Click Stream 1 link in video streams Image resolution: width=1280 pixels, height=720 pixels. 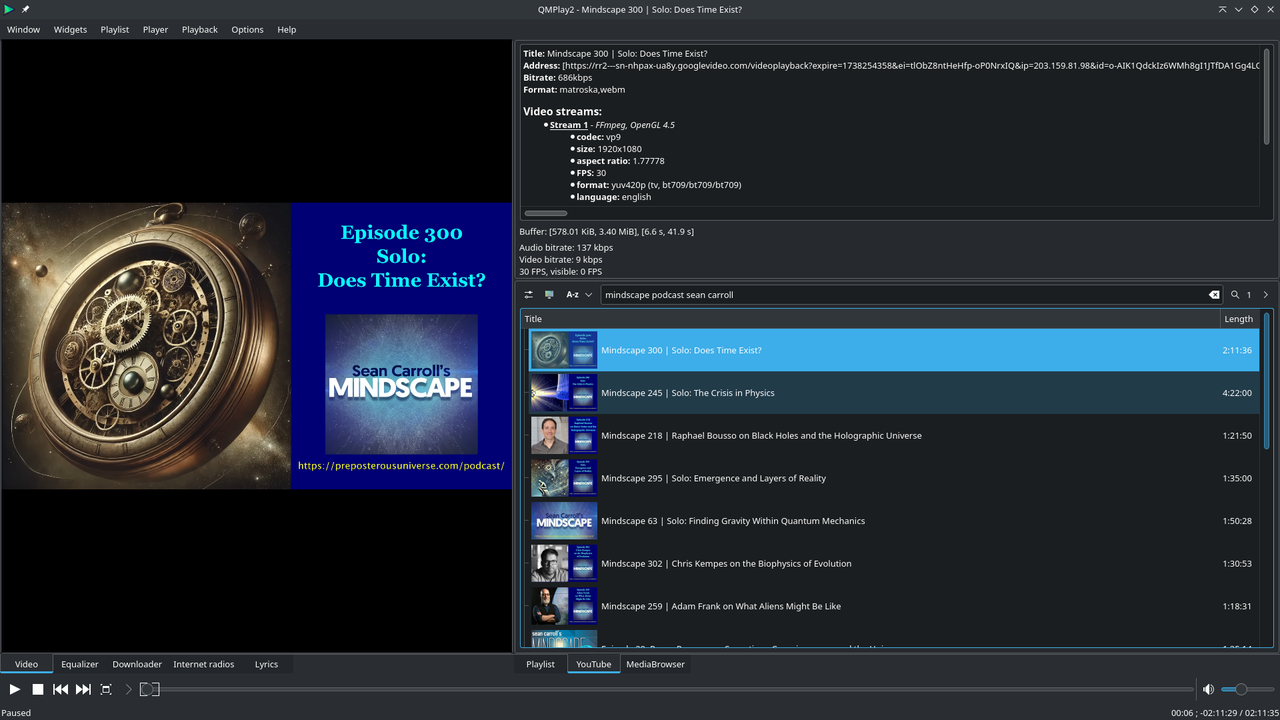click(x=568, y=125)
